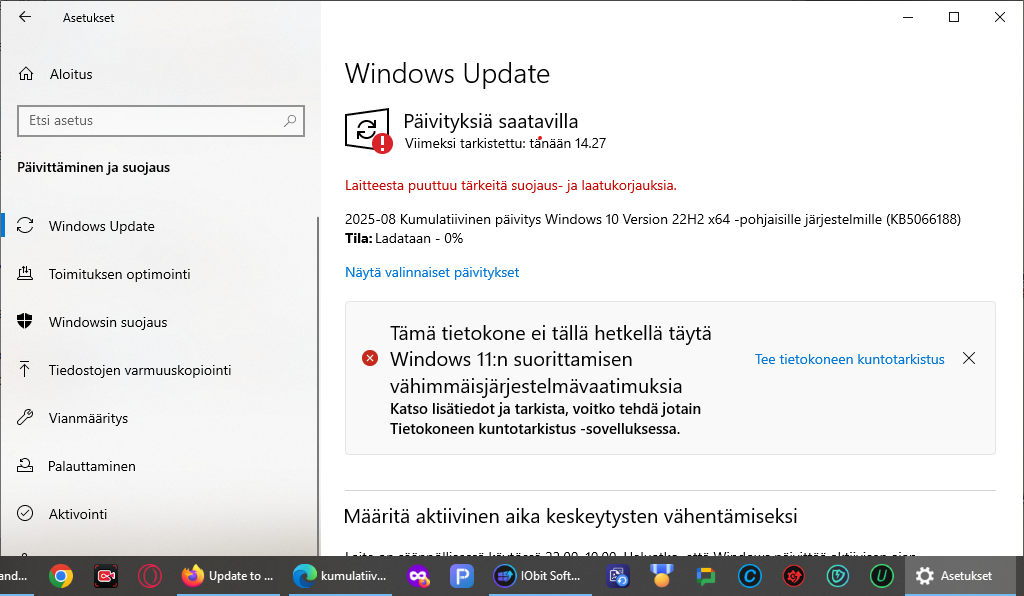The image size is (1024, 596).
Task: Open Tiedostojen varmuuskopiointi section
Action: (x=140, y=370)
